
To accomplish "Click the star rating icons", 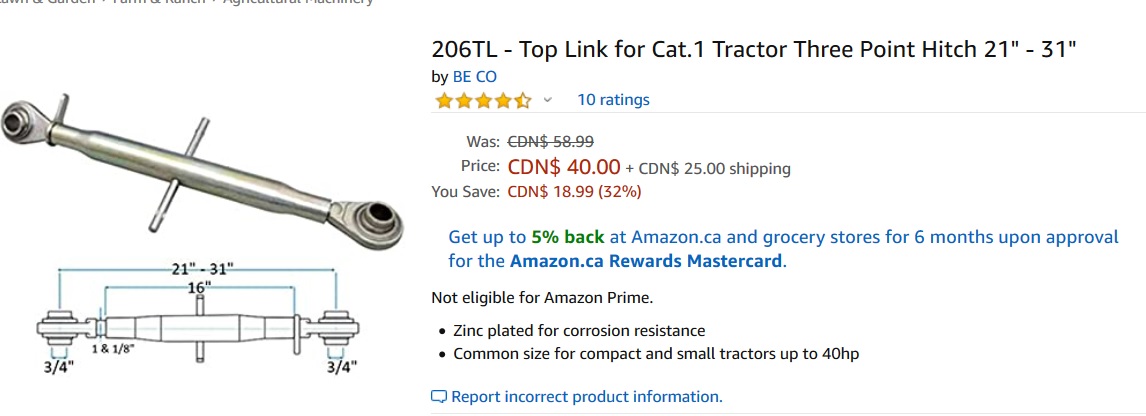I will point(483,100).
